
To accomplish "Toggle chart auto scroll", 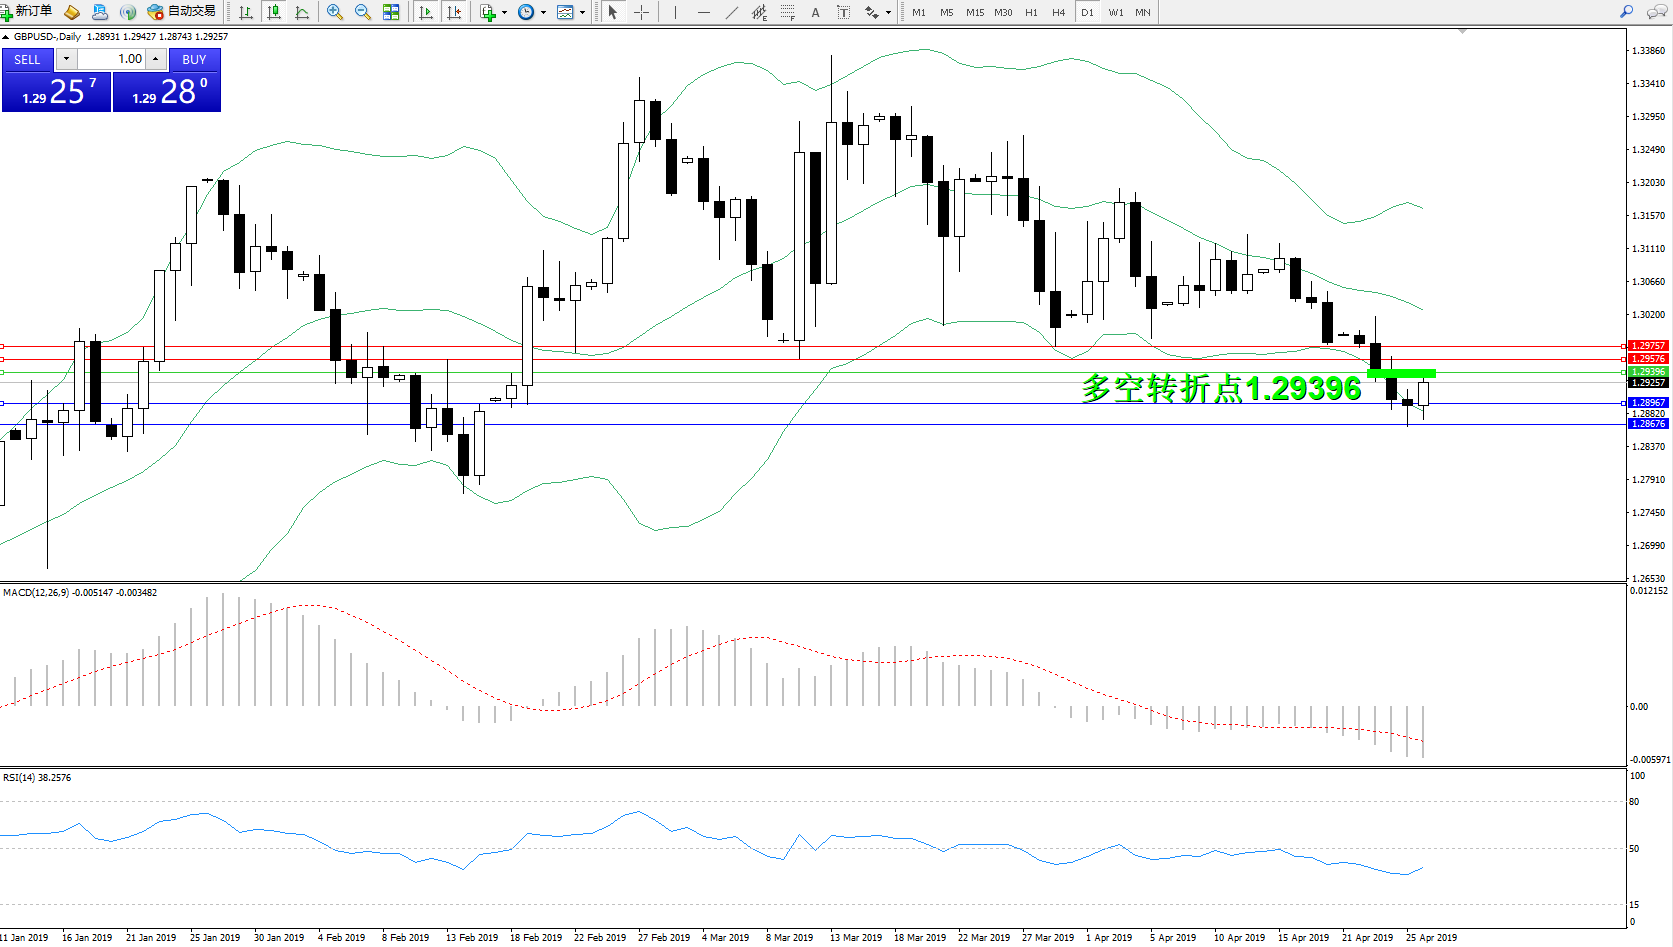I will tap(426, 12).
